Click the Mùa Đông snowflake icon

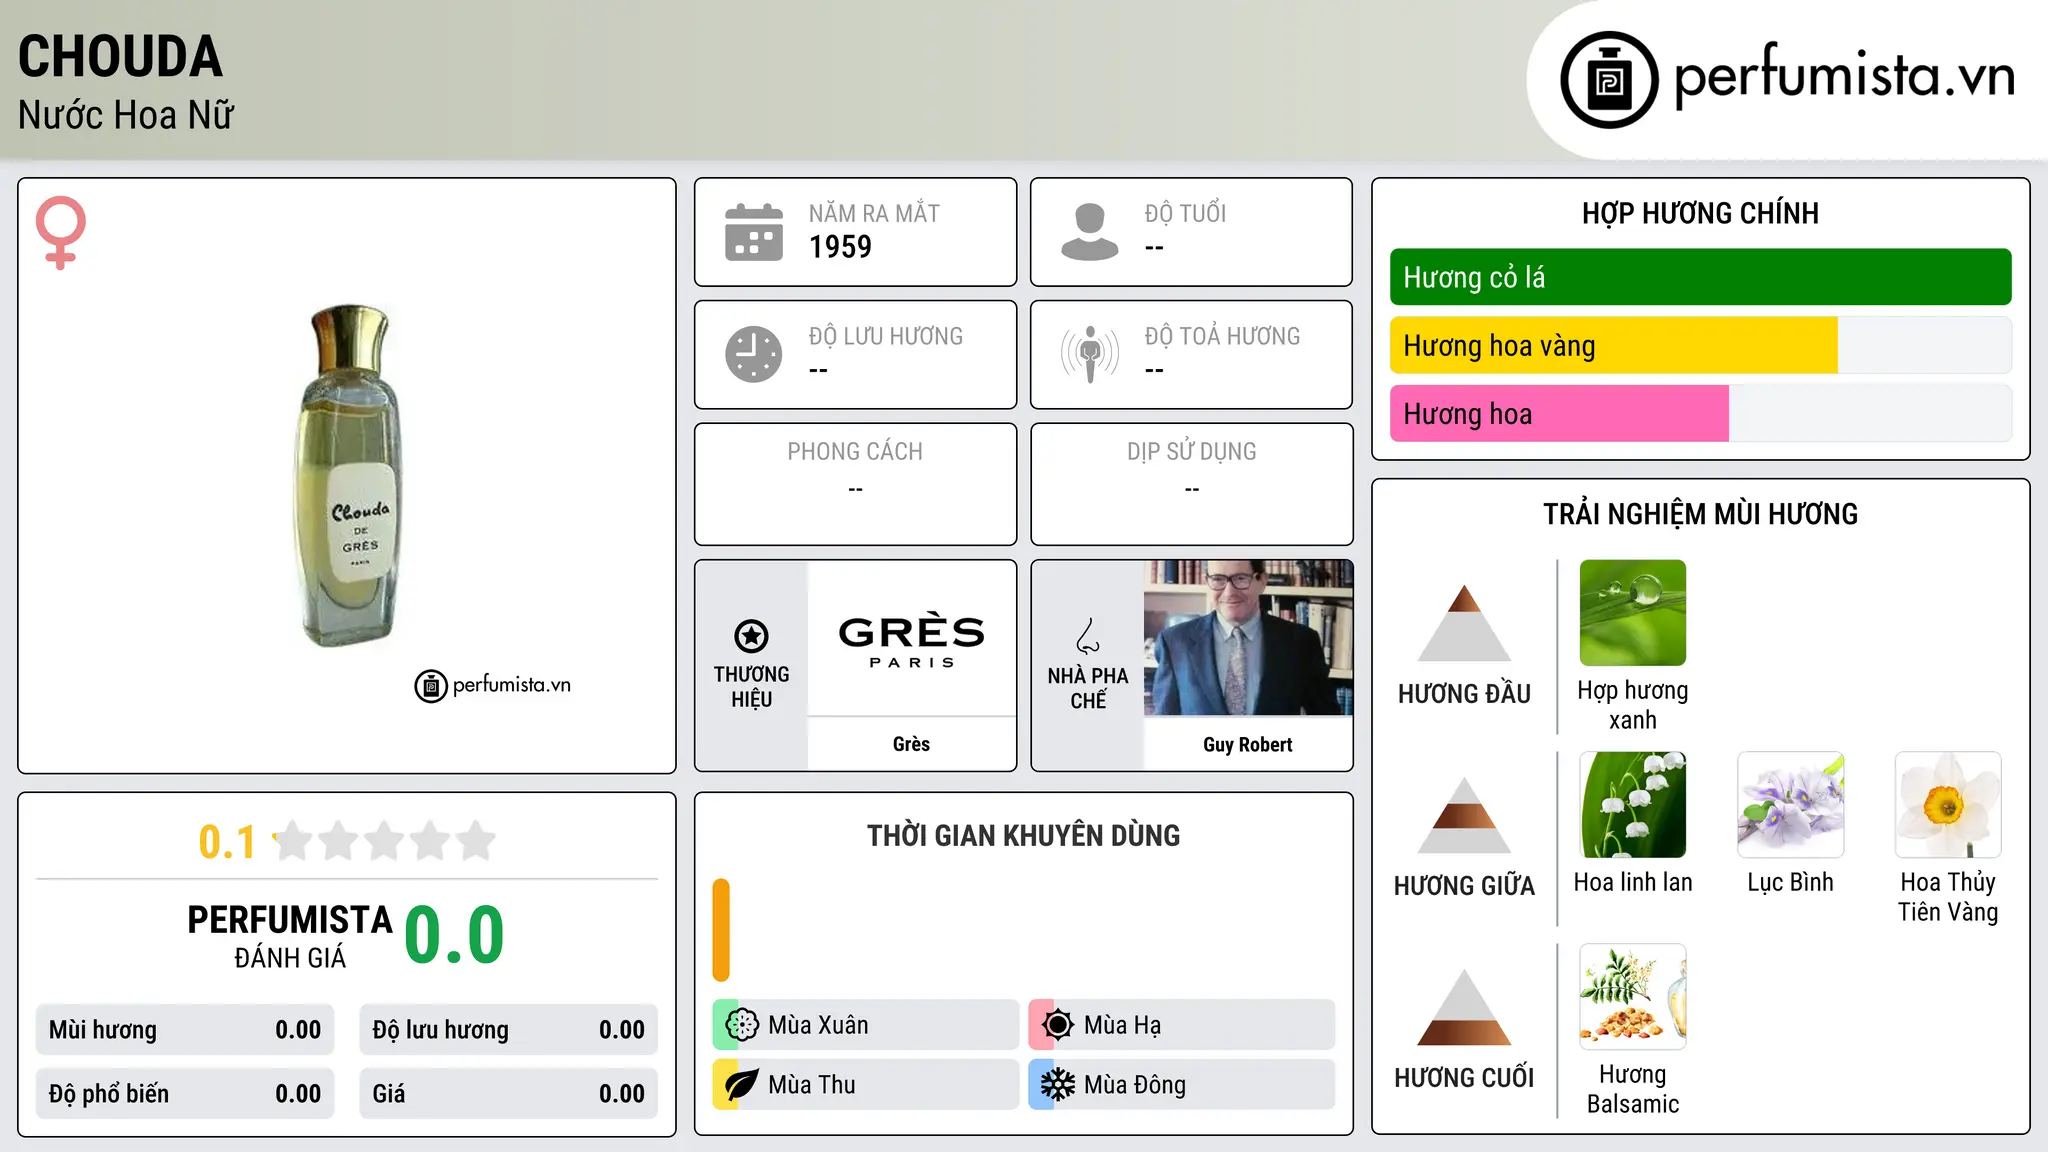1058,1085
